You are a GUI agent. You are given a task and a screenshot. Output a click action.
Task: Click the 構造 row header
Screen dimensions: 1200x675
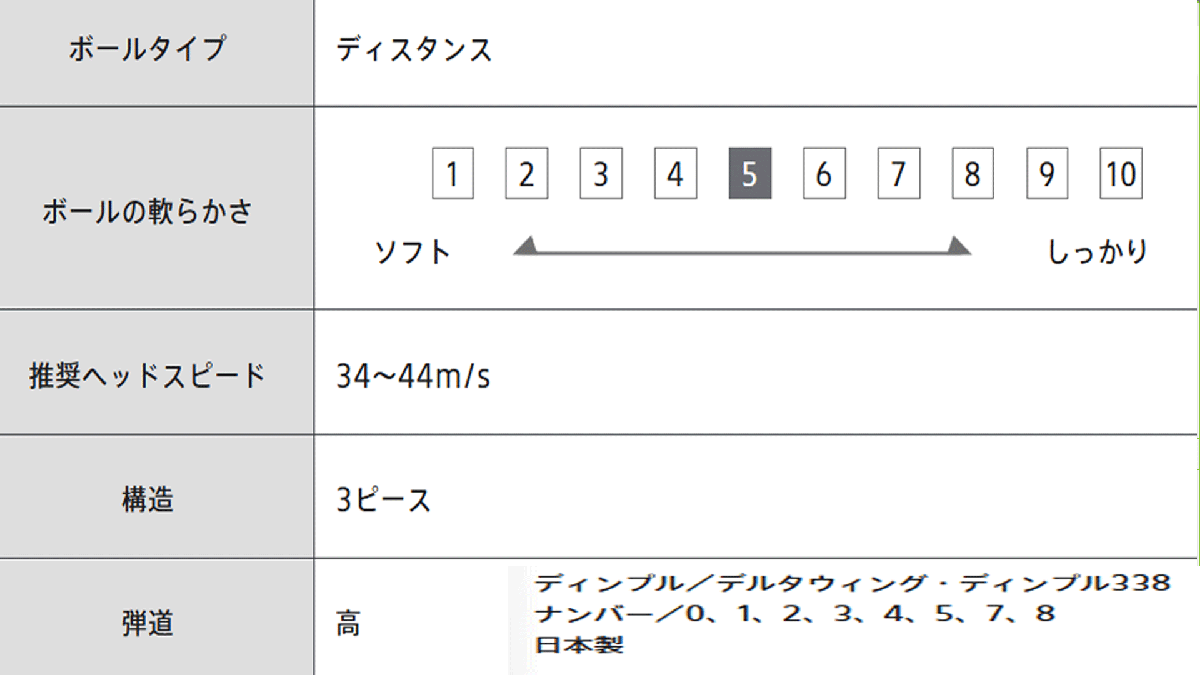pyautogui.click(x=148, y=498)
